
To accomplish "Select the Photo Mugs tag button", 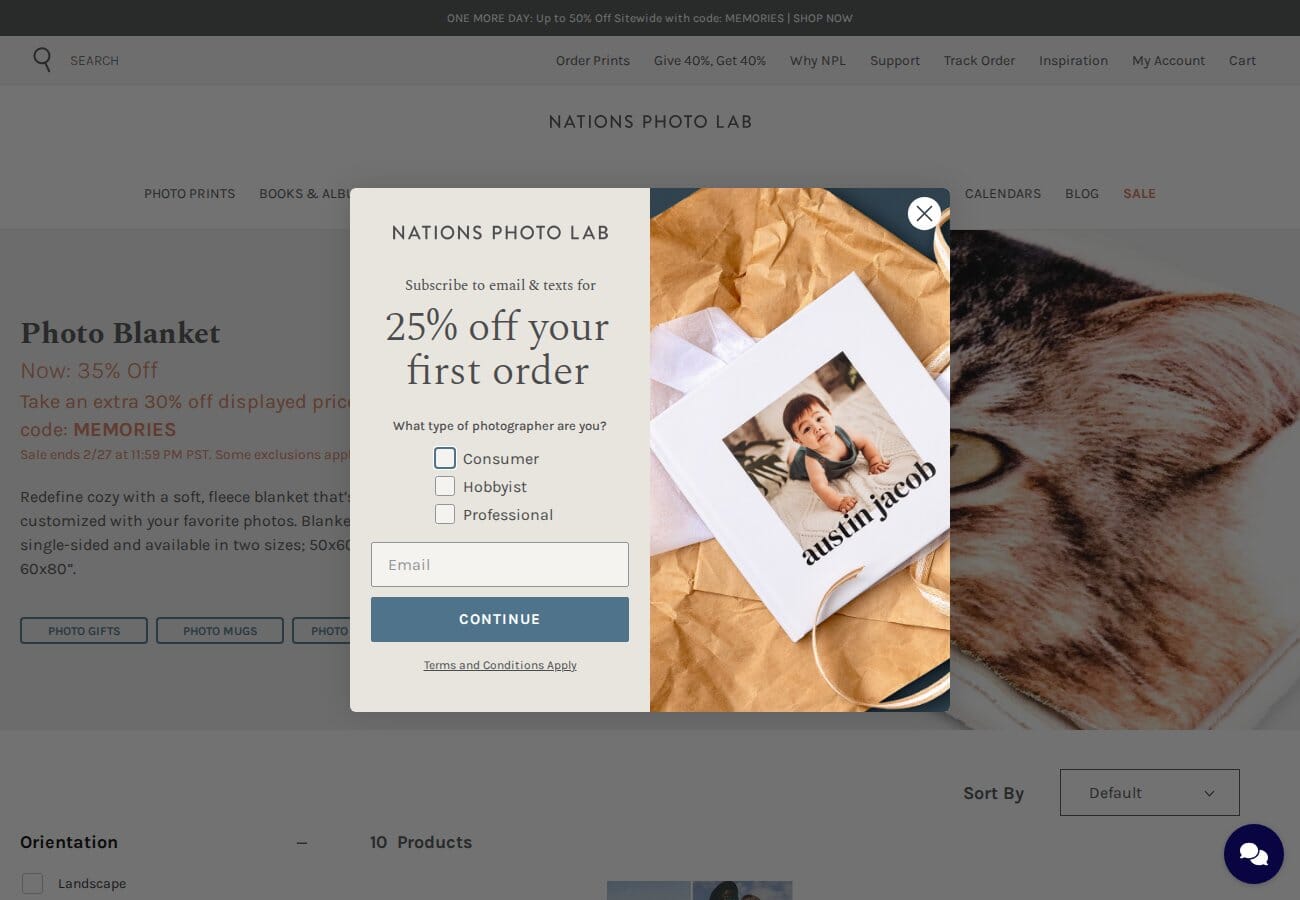I will coord(220,631).
